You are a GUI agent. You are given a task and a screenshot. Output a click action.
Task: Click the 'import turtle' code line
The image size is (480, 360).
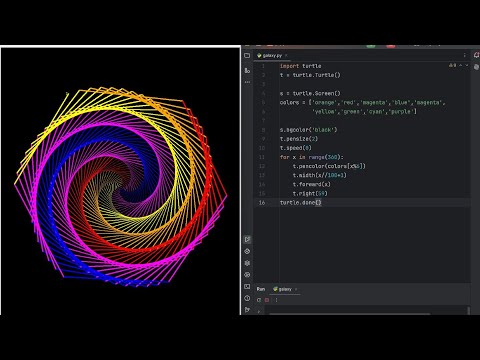(300, 66)
